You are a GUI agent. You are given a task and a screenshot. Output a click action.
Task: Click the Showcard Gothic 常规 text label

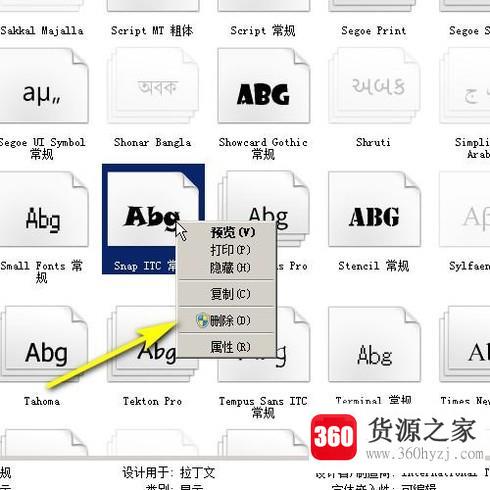pos(263,148)
